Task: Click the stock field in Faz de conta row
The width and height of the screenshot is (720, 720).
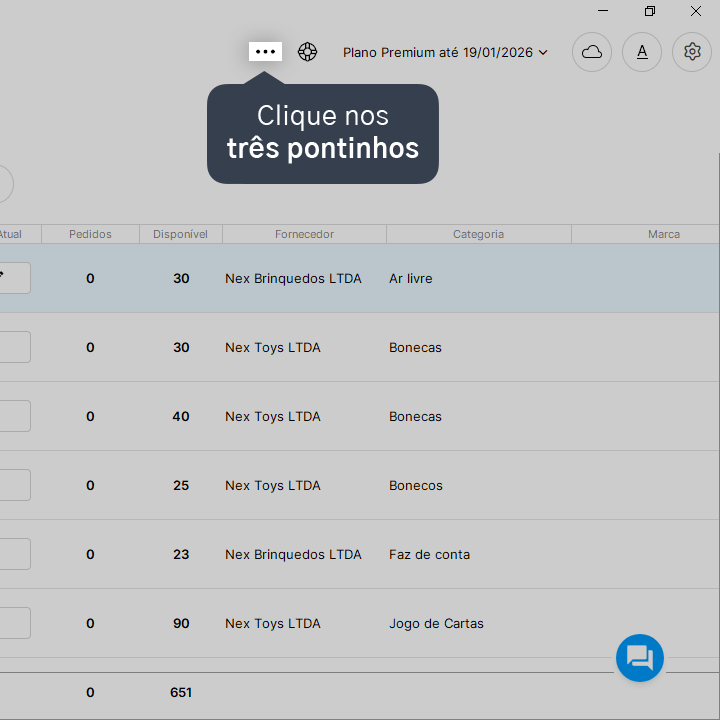Action: pos(15,554)
